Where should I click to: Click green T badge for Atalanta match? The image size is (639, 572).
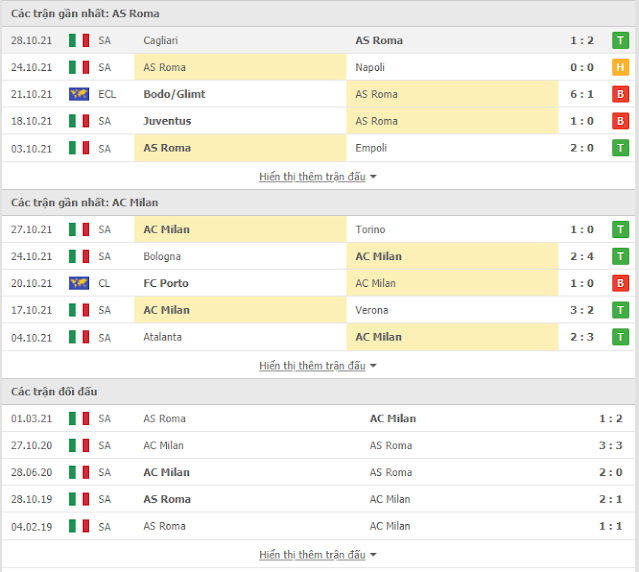coord(620,337)
